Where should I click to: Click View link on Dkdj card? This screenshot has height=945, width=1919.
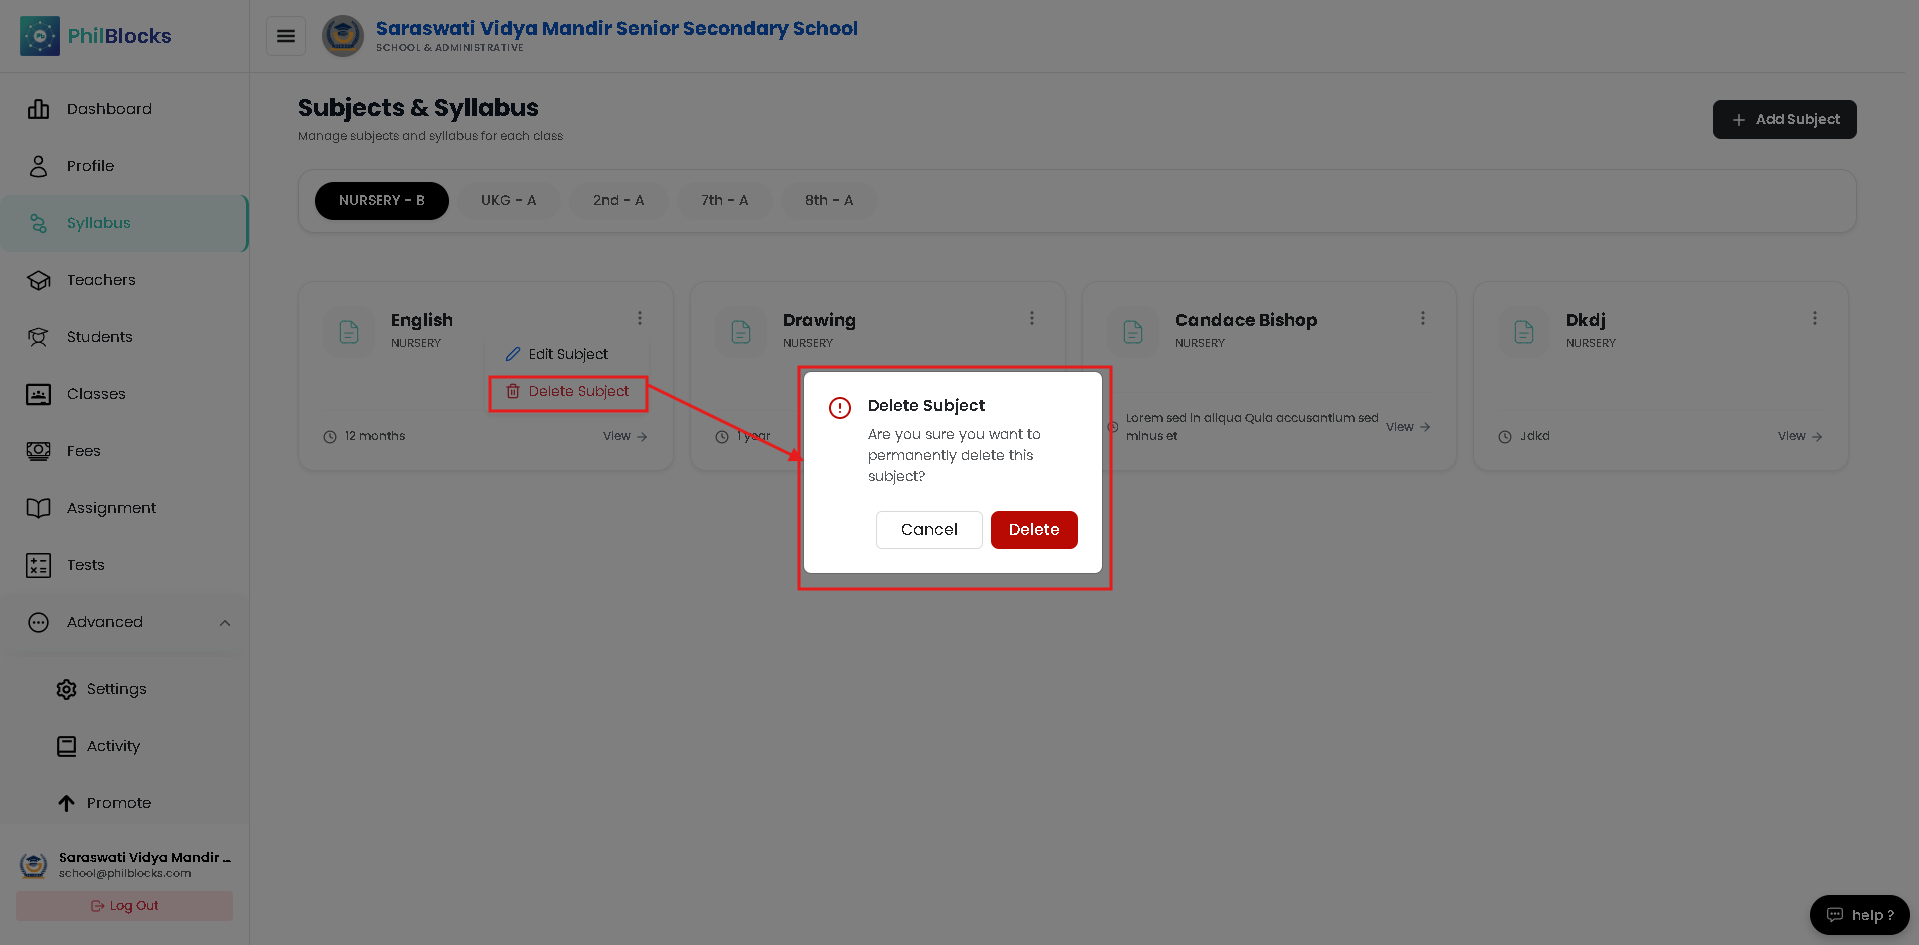click(1800, 436)
